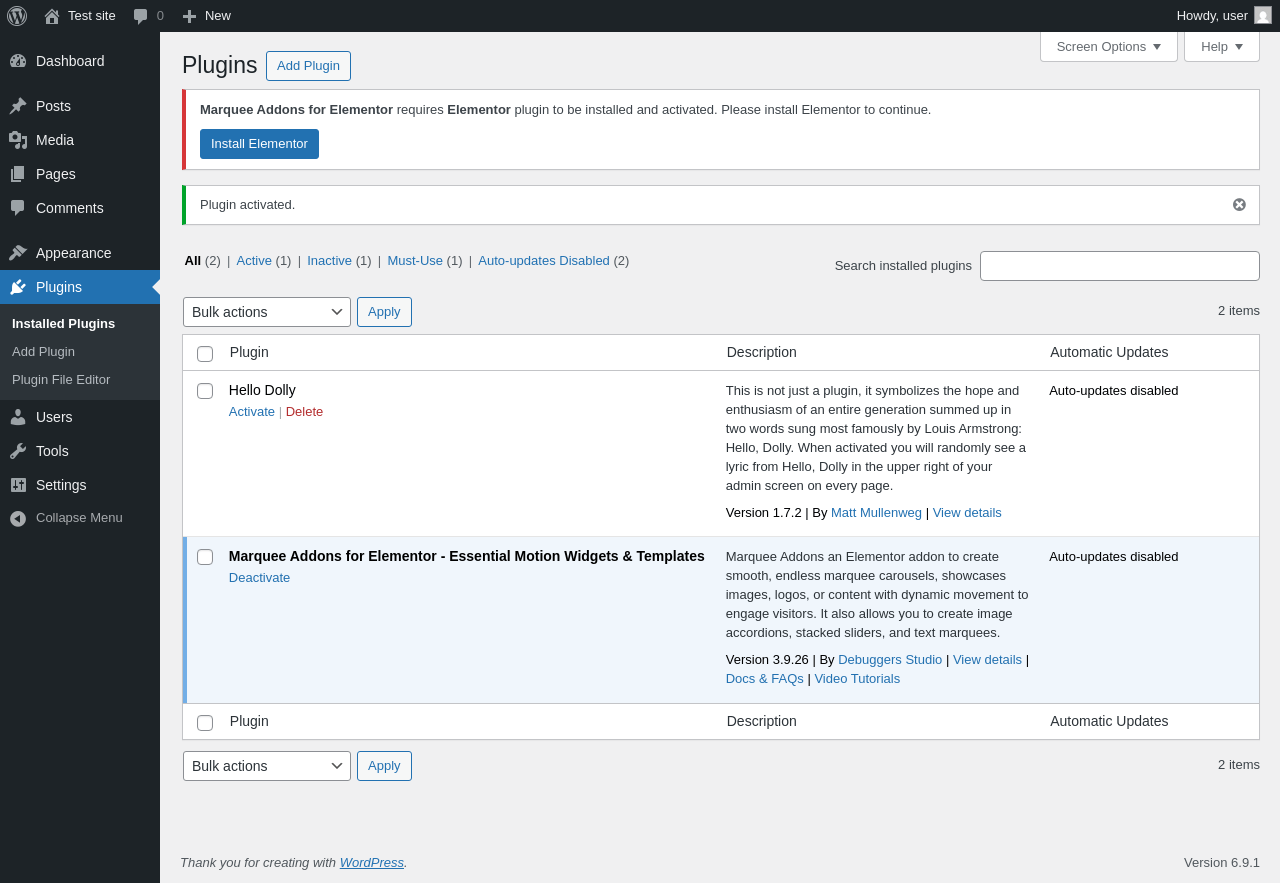Deactivate the Marquee Addons plugin
Screen dimensions: 1280x883
pyautogui.click(x=259, y=578)
